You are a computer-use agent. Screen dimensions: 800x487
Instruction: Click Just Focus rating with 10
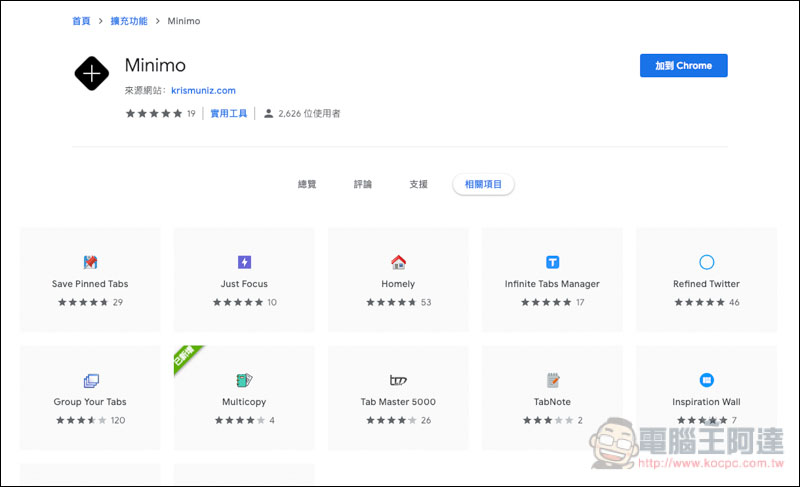pyautogui.click(x=244, y=302)
